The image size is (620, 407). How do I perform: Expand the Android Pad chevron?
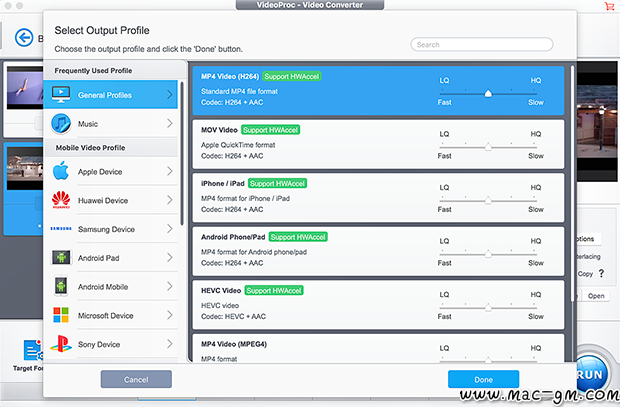pos(170,257)
